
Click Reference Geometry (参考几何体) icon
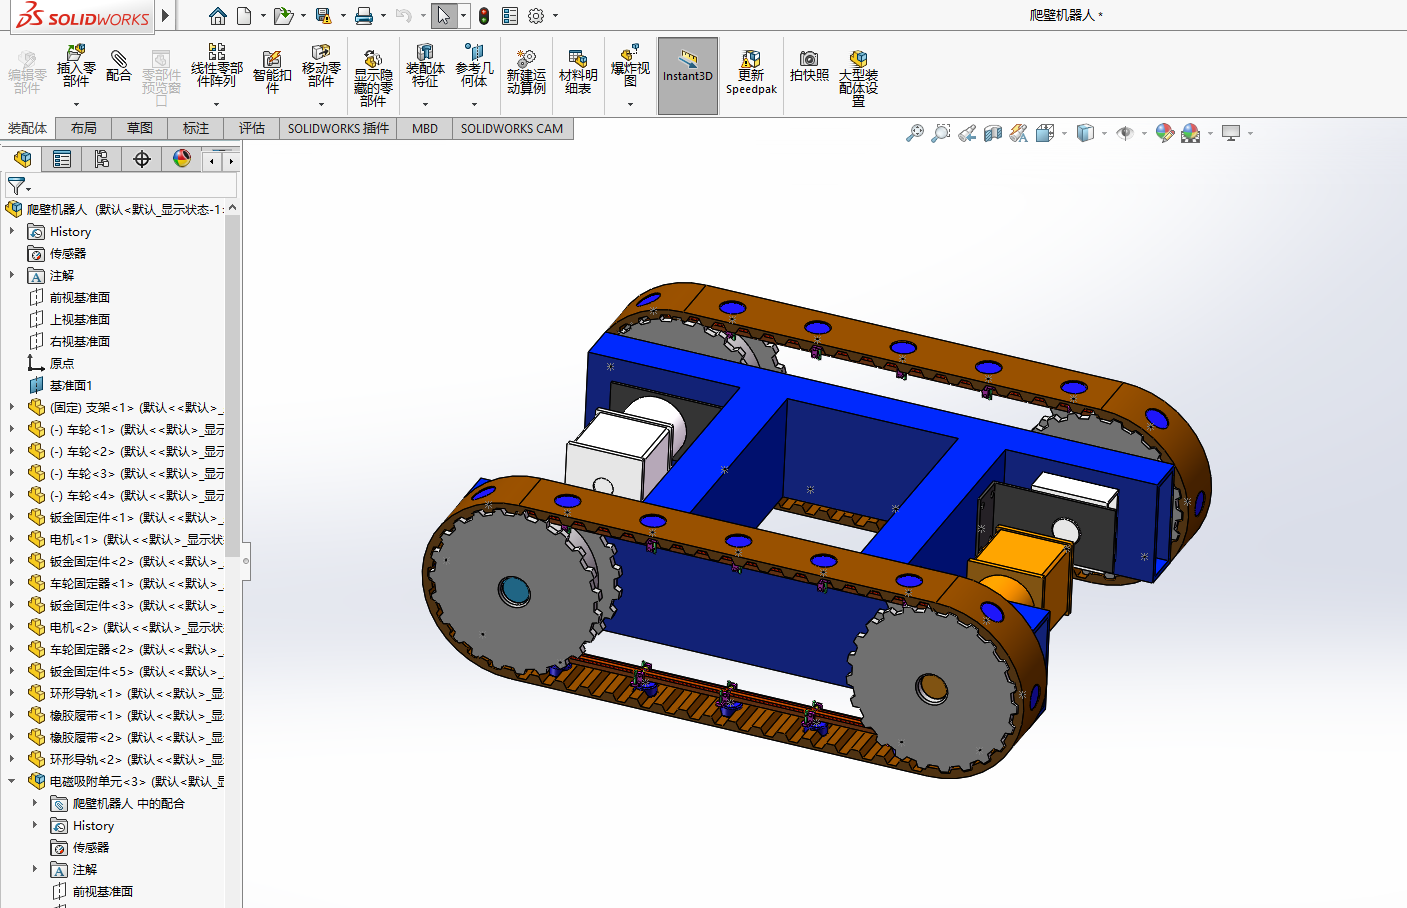pos(474,66)
